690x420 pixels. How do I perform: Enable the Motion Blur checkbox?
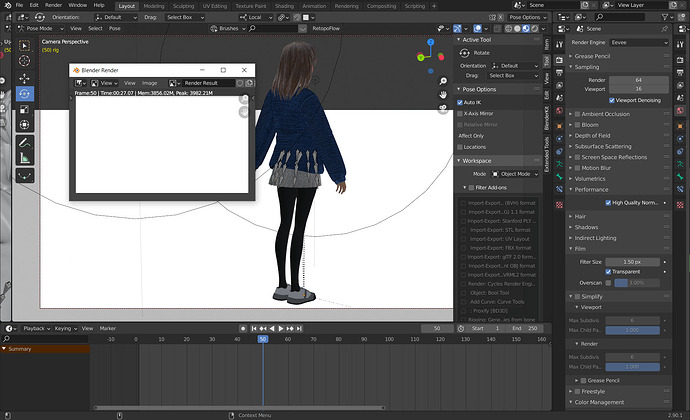point(577,168)
